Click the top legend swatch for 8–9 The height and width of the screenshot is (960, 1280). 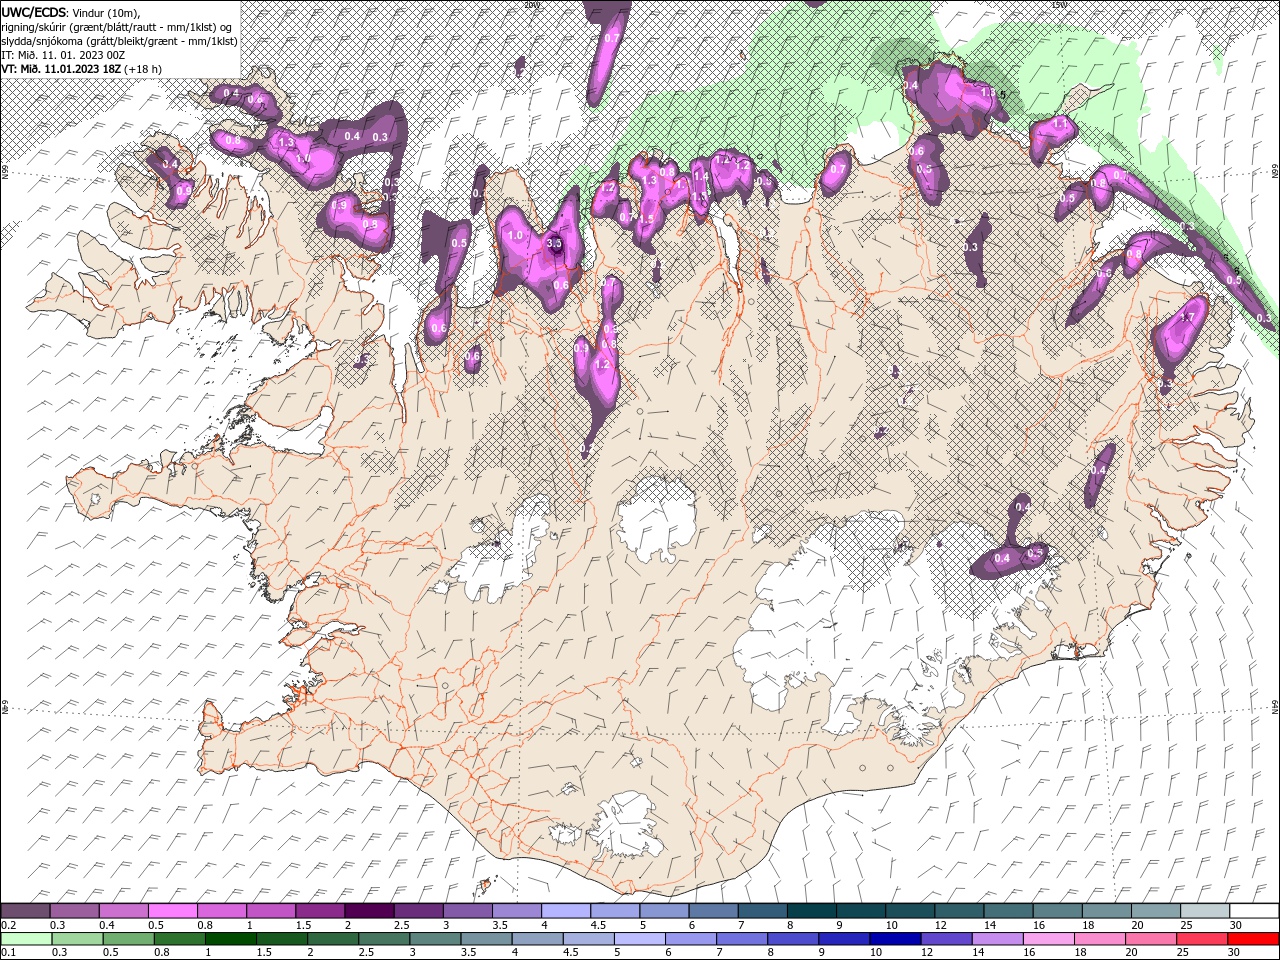pyautogui.click(x=812, y=911)
